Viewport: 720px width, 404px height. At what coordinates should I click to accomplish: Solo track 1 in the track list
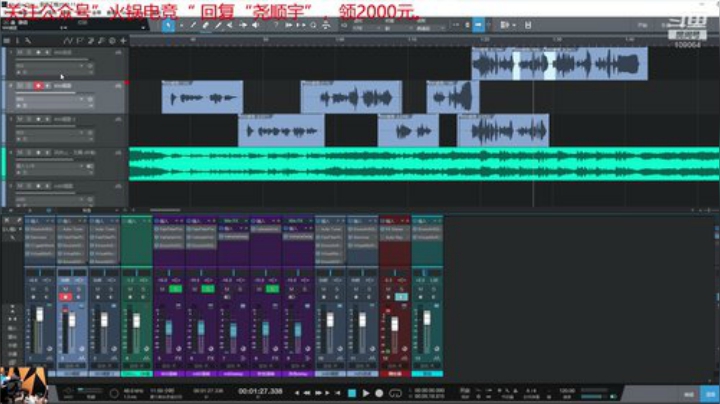click(x=29, y=52)
